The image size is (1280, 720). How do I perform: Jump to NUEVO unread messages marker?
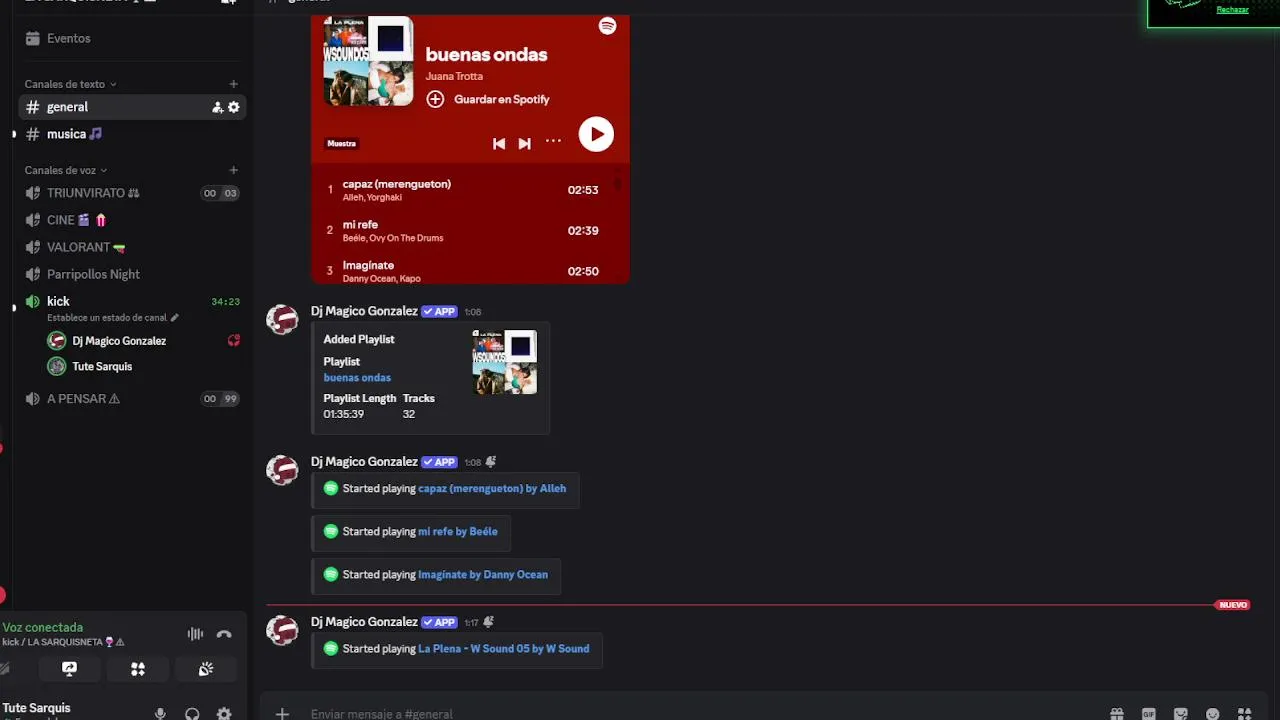[x=1233, y=605]
